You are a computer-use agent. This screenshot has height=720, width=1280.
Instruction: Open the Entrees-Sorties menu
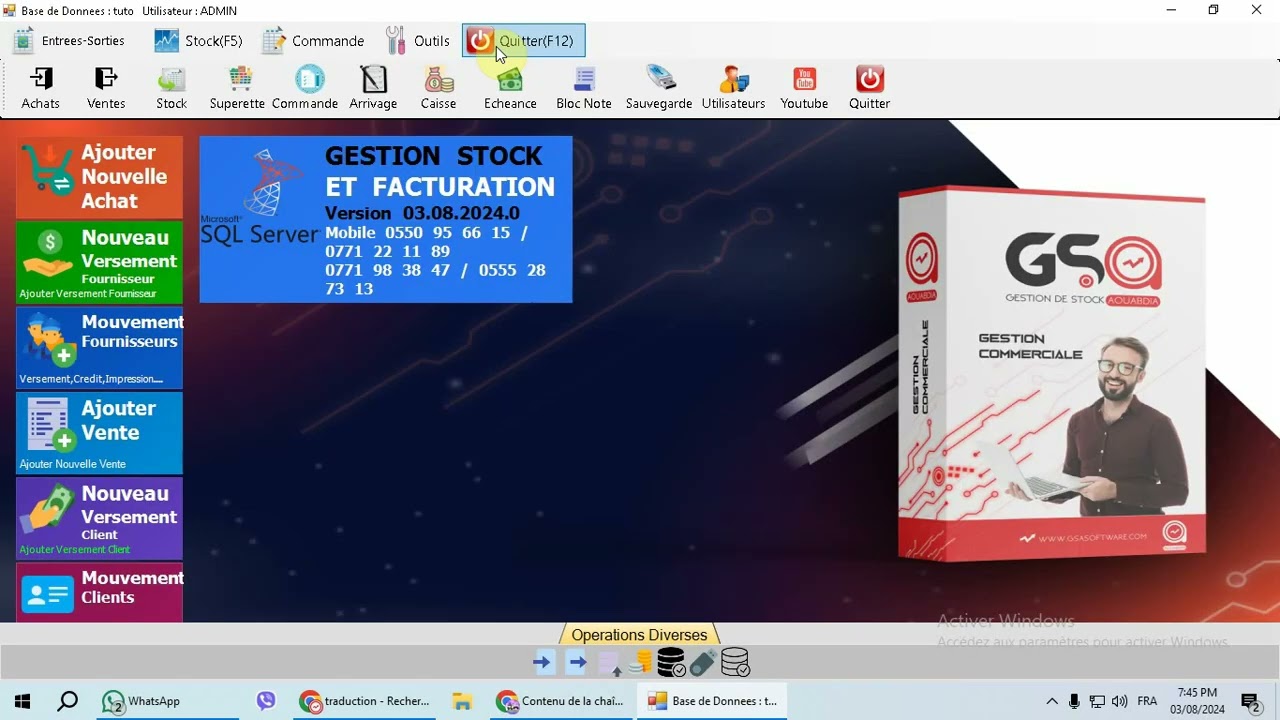point(69,41)
